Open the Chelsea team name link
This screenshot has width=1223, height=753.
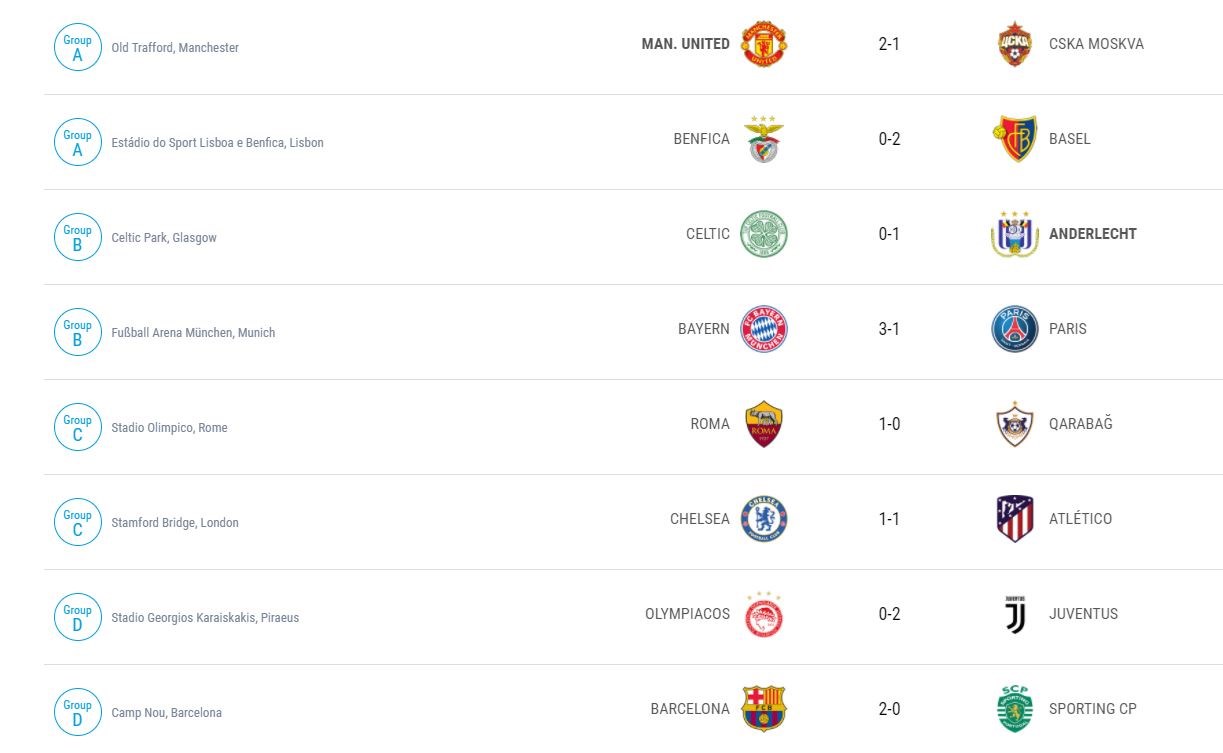coord(700,519)
